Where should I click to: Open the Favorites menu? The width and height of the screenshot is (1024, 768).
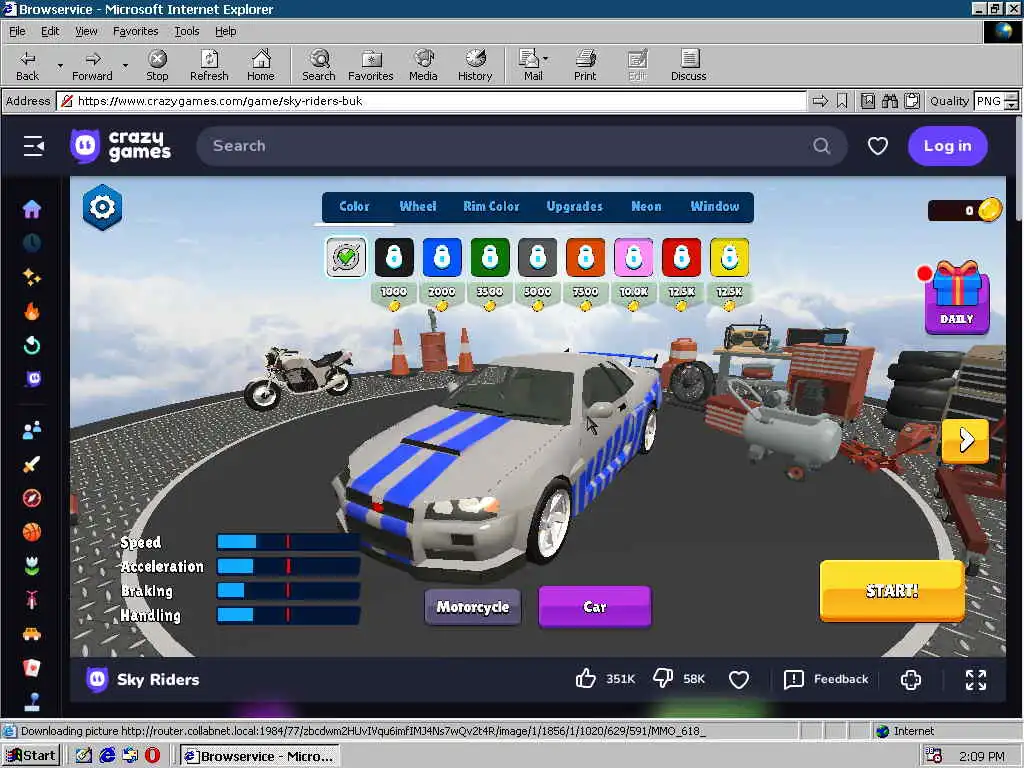pyautogui.click(x=135, y=31)
